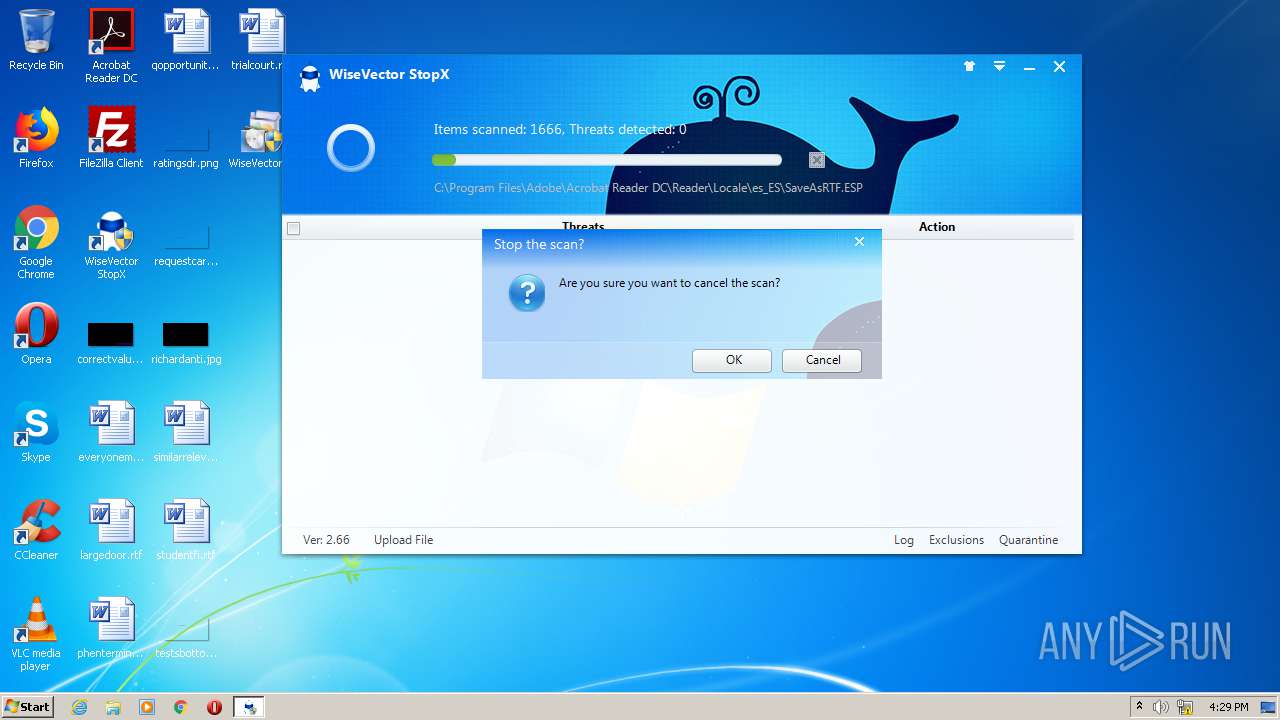The height and width of the screenshot is (720, 1280).
Task: Toggle the select-all threats checkbox
Action: (293, 228)
